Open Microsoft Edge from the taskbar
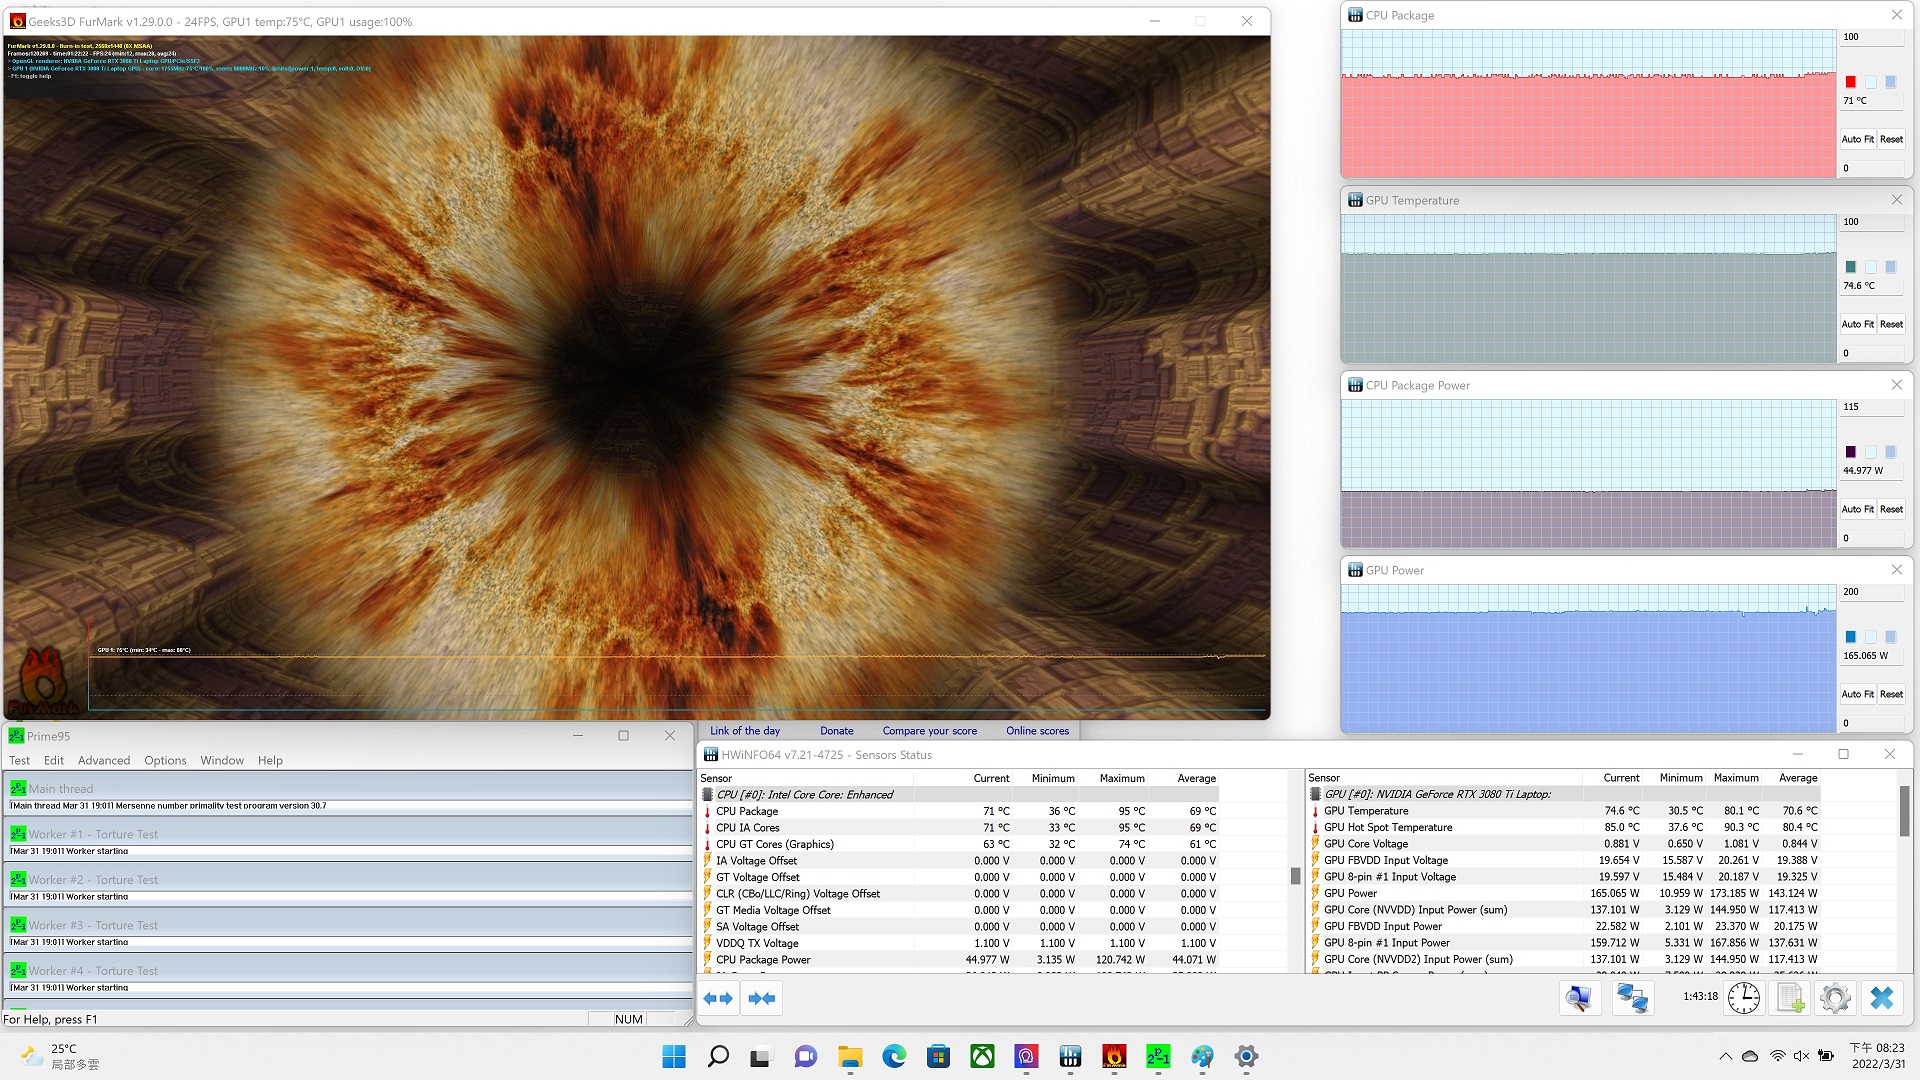This screenshot has width=1920, height=1080. [894, 1056]
